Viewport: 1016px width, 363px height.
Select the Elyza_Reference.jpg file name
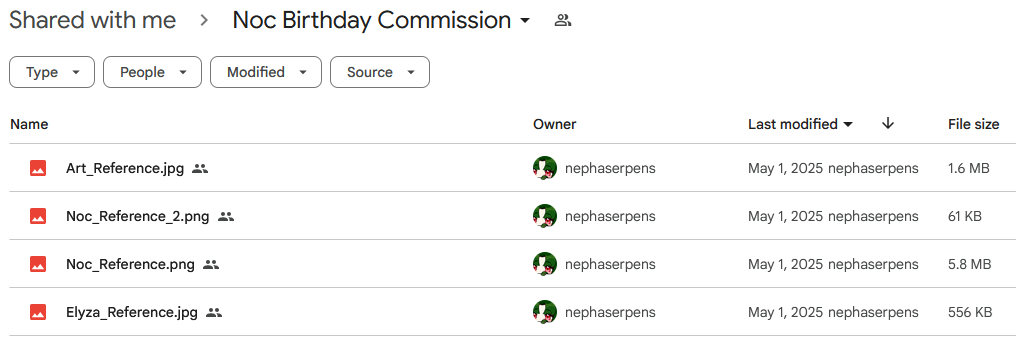[132, 312]
